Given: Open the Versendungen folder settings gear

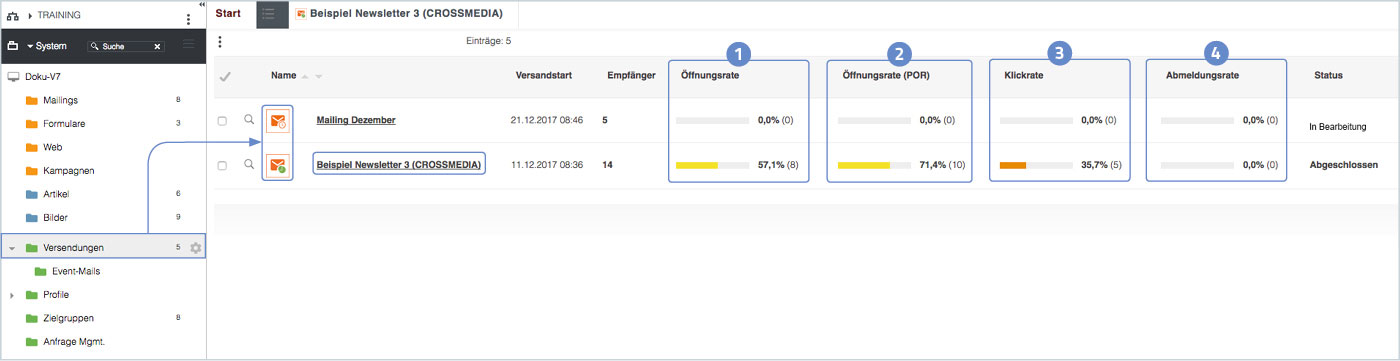Looking at the screenshot, I should tap(196, 247).
